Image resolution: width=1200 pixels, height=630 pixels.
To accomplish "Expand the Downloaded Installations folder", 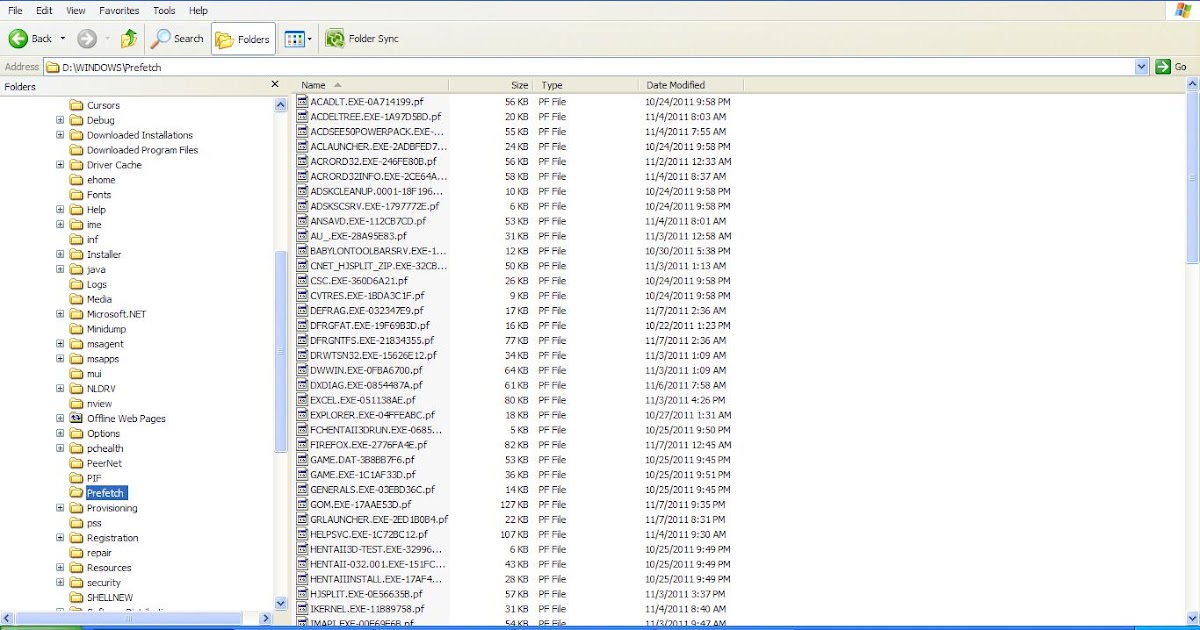I will [60, 135].
